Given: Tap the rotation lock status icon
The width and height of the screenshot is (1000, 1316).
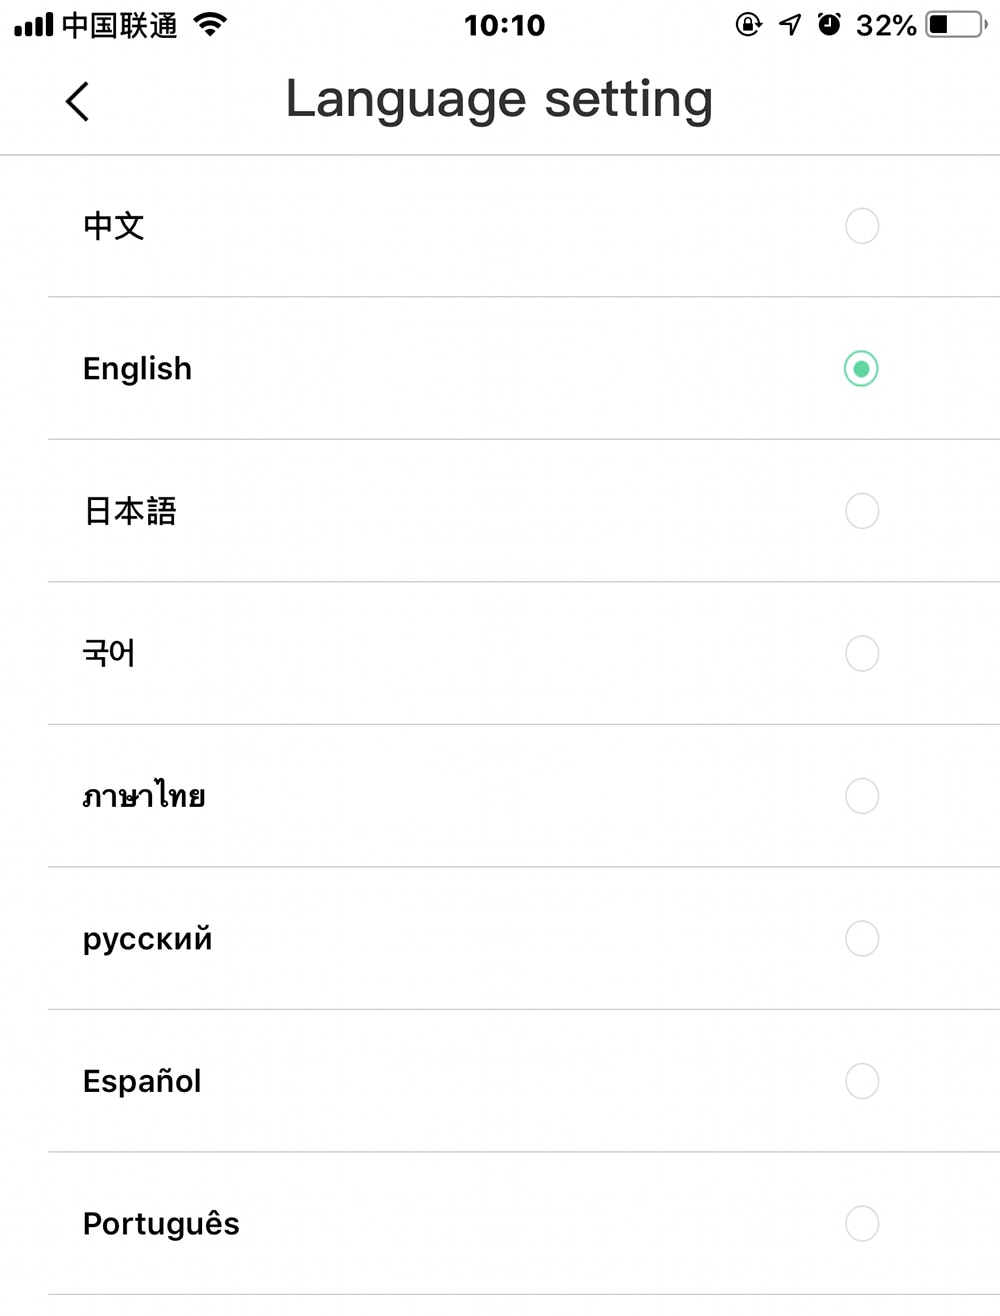Looking at the screenshot, I should click(x=748, y=24).
